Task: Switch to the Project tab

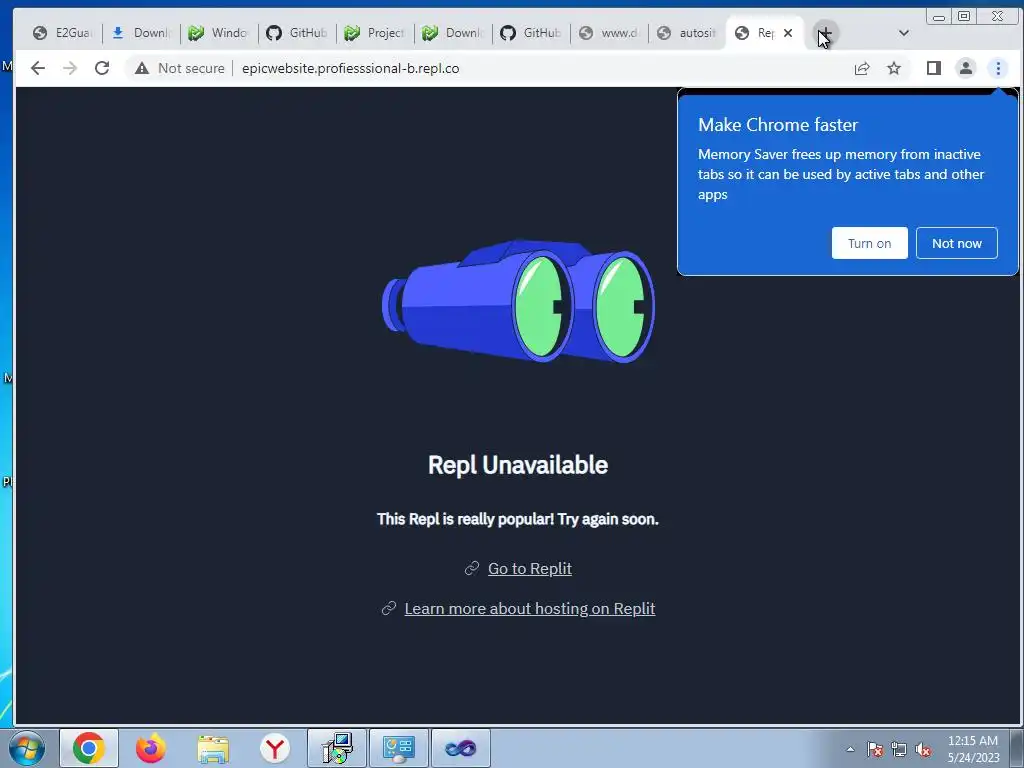Action: pyautogui.click(x=374, y=33)
